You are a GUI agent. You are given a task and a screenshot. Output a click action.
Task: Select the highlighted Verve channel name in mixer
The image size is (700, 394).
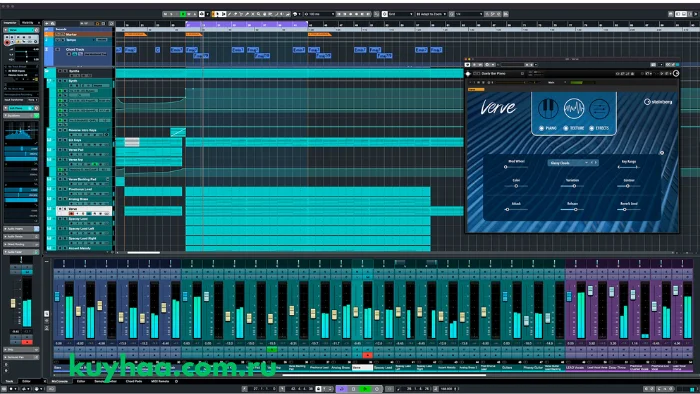coord(362,368)
